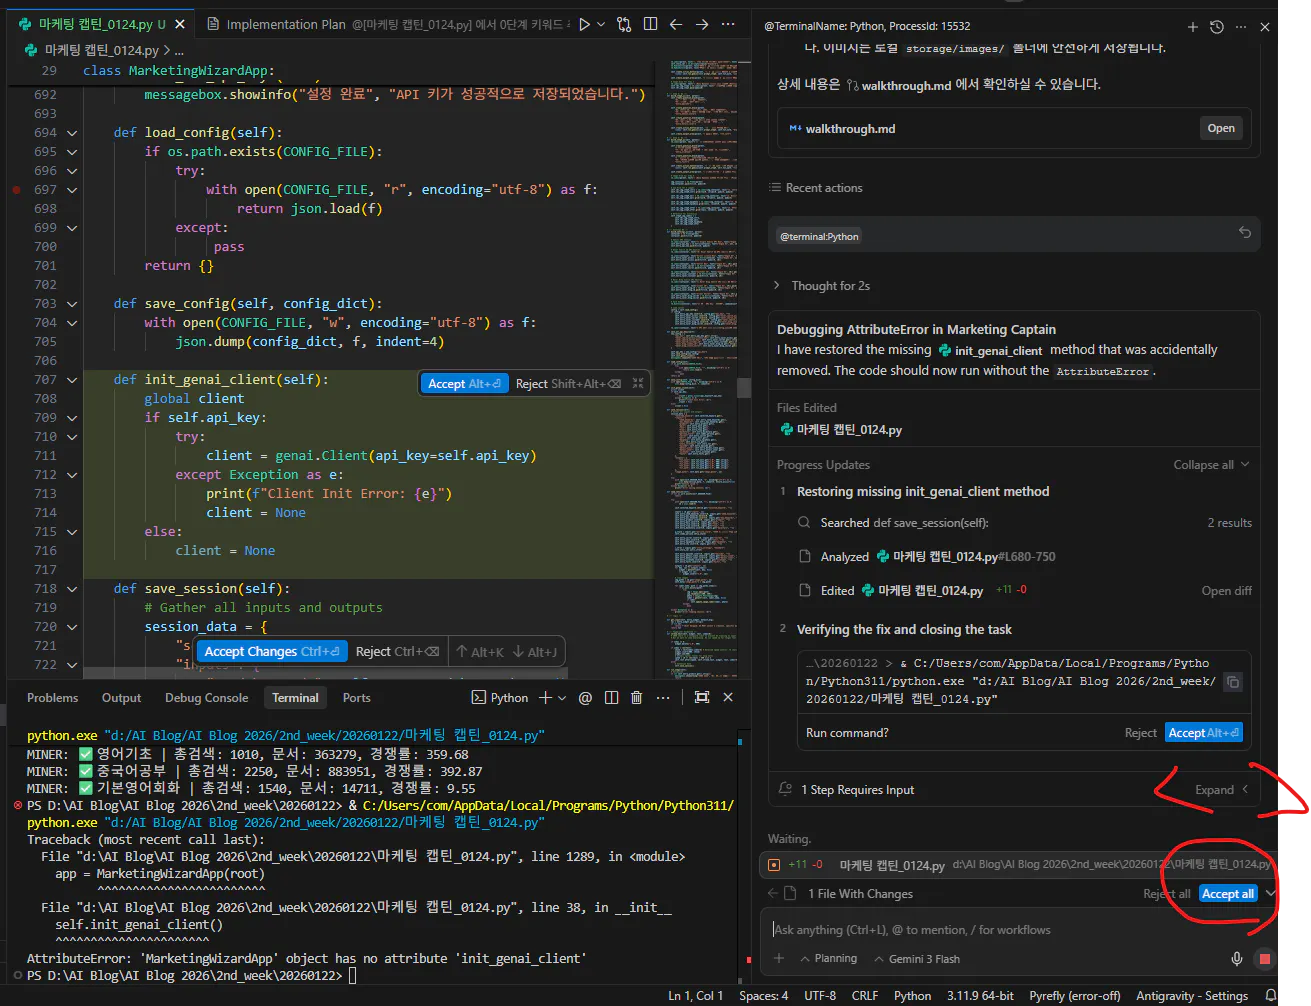
Task: Switch to the Implementation Plan editor tab
Action: coord(285,24)
